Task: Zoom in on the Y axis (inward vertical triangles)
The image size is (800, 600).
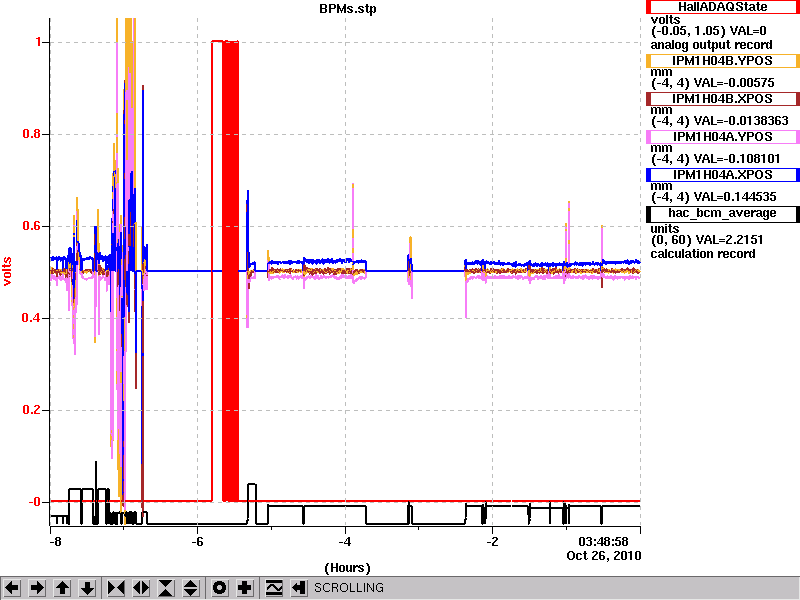Action: click(x=166, y=588)
